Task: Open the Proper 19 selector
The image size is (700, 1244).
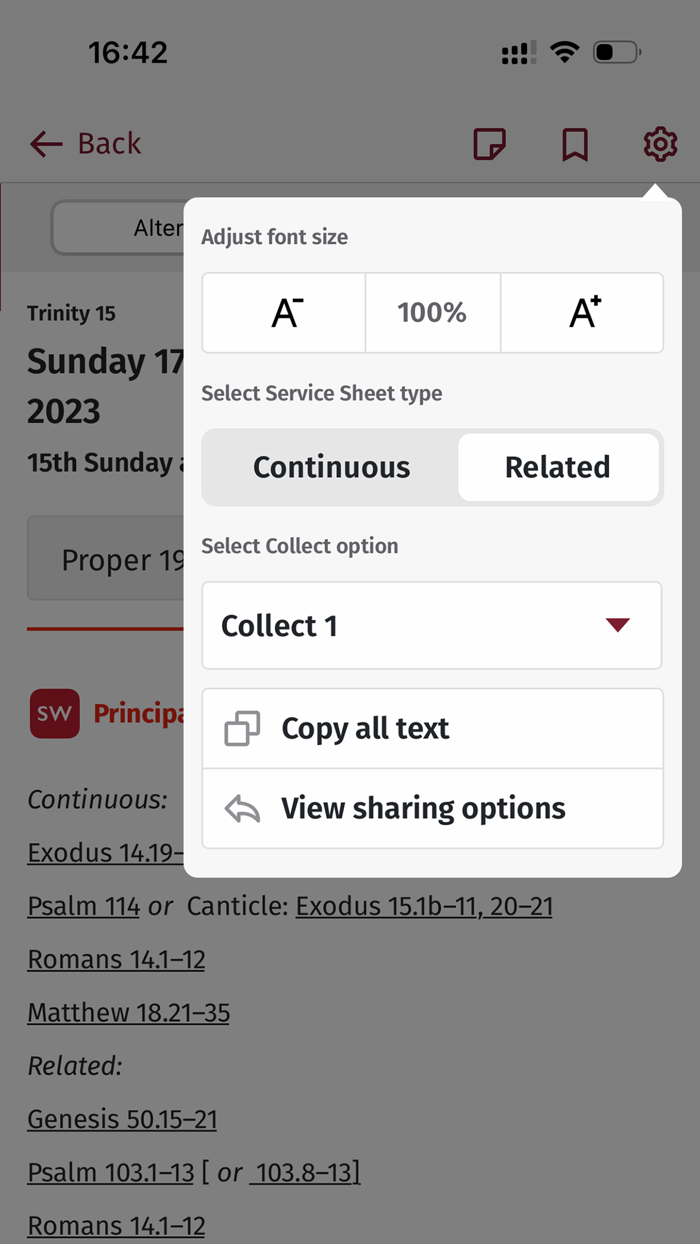Action: pos(110,560)
